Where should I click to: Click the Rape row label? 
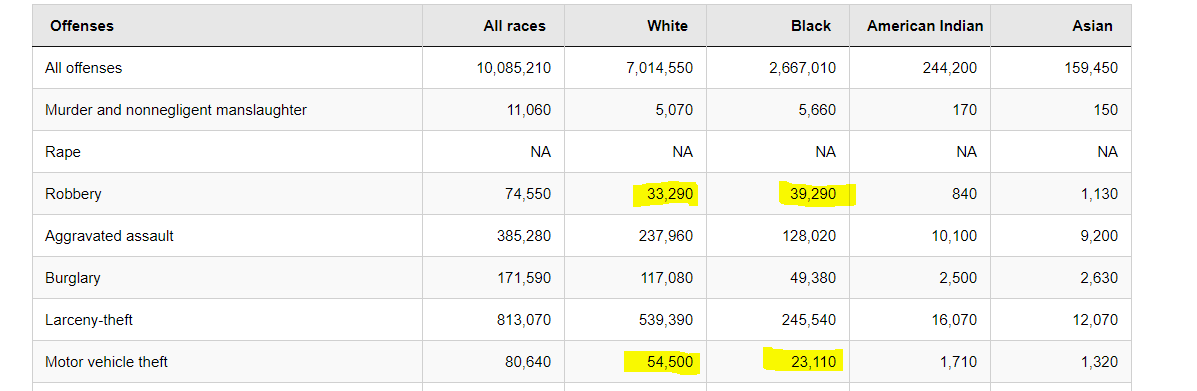[63, 152]
